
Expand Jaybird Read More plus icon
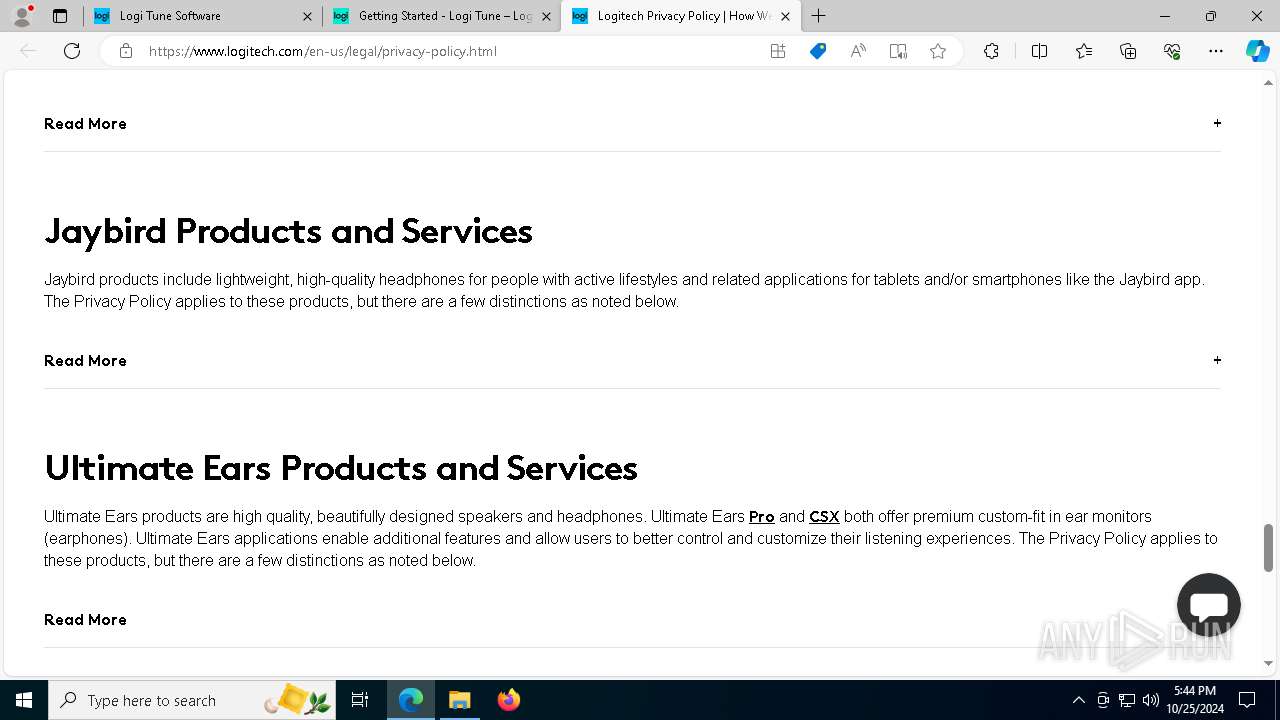click(1217, 360)
